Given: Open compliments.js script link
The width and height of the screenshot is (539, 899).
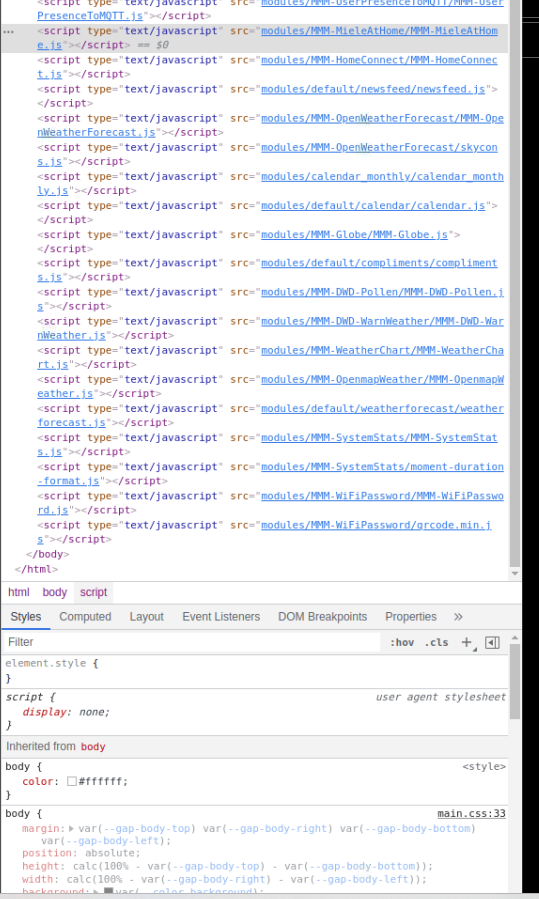Looking at the screenshot, I should (380, 263).
